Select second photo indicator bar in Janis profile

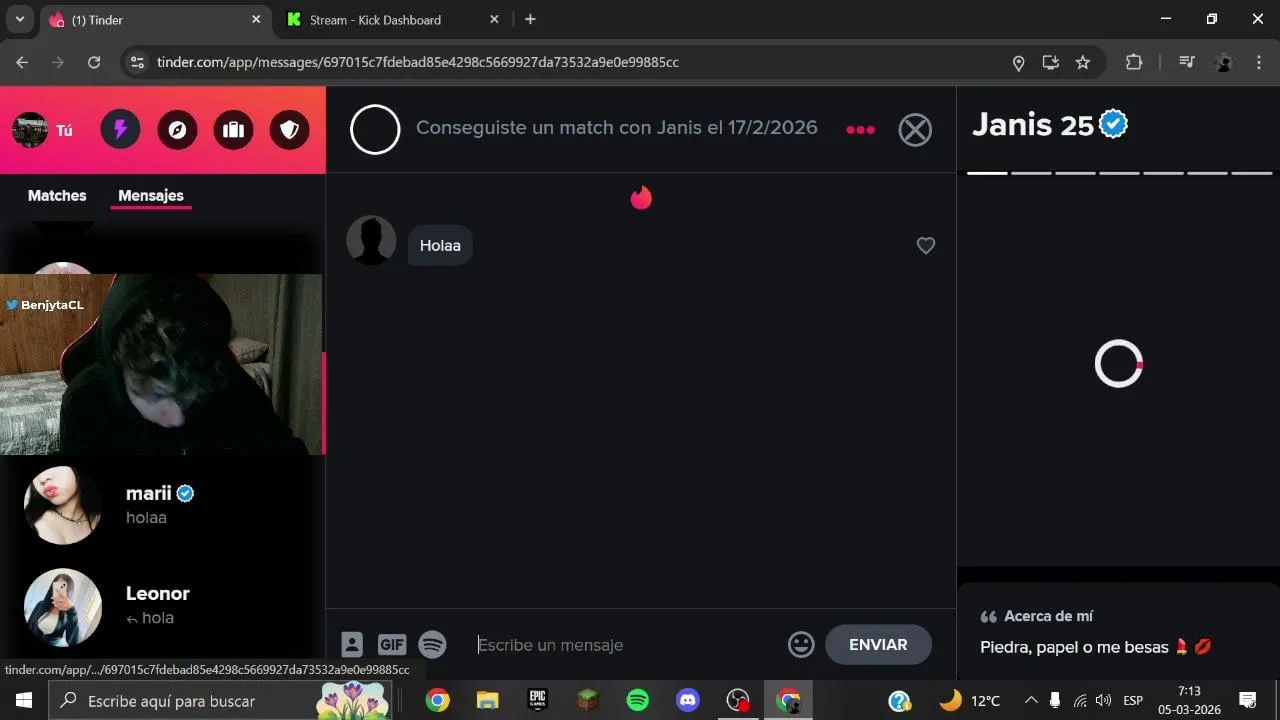click(x=1031, y=173)
